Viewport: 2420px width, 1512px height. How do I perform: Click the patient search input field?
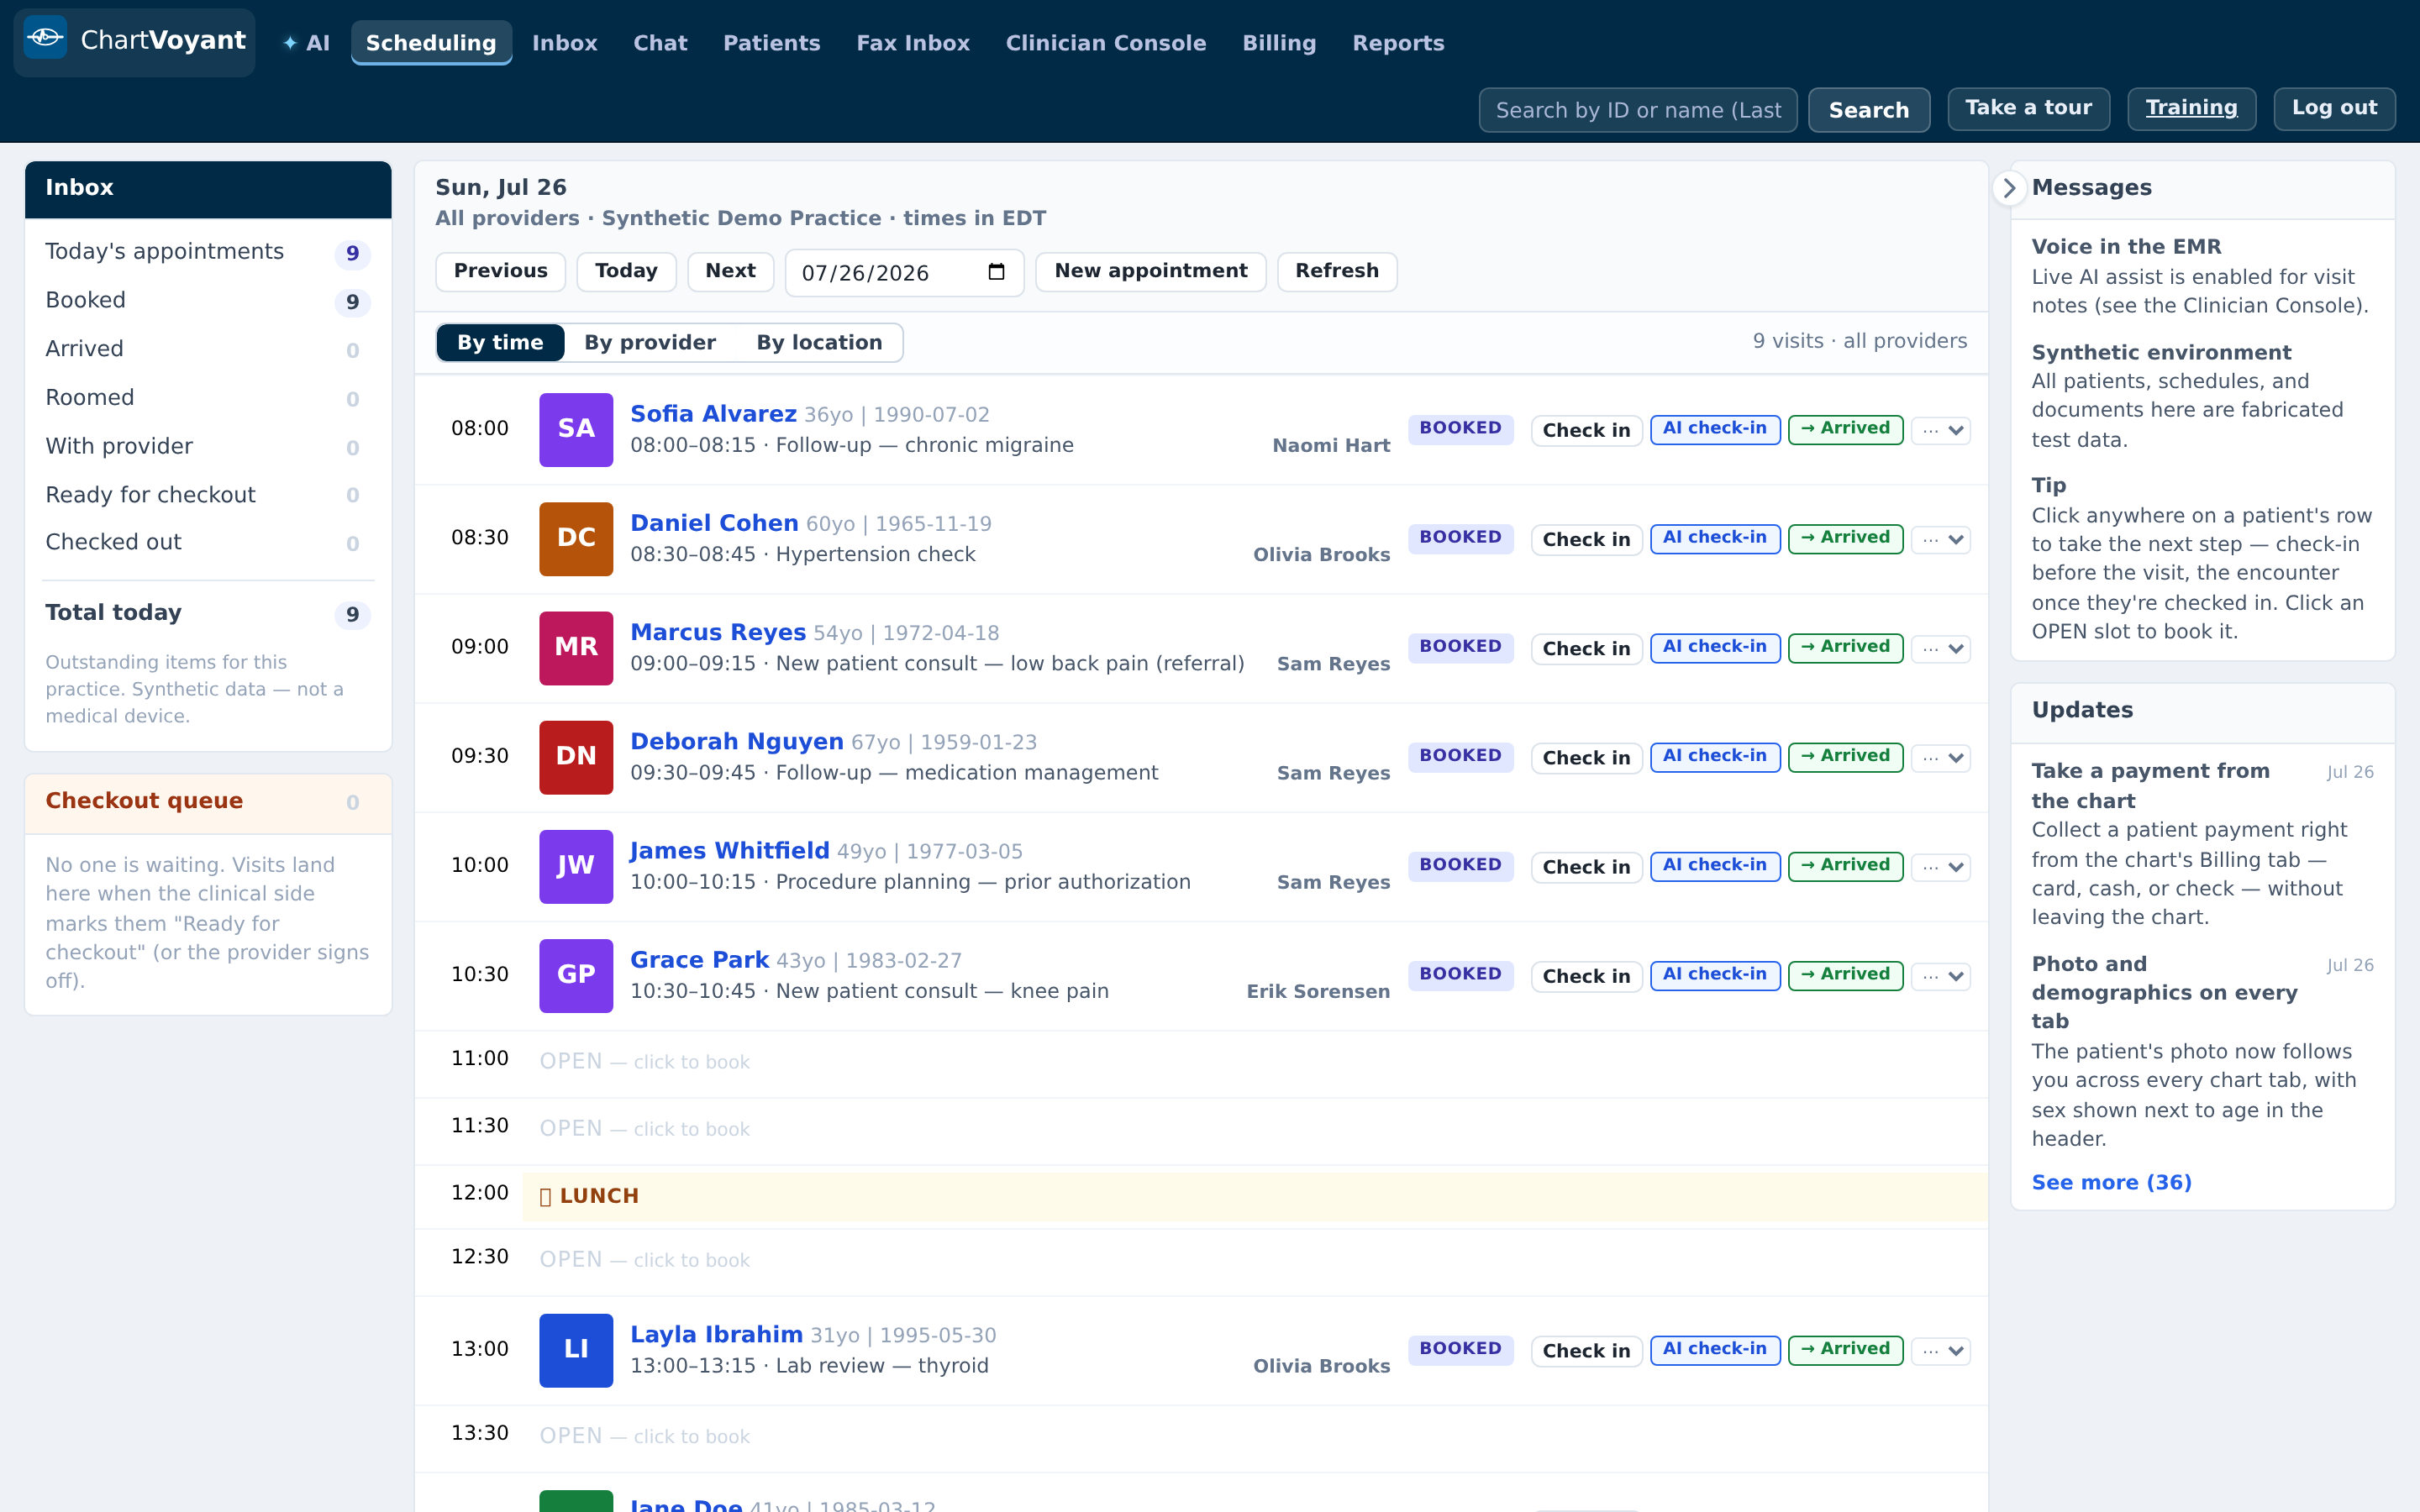coord(1638,110)
